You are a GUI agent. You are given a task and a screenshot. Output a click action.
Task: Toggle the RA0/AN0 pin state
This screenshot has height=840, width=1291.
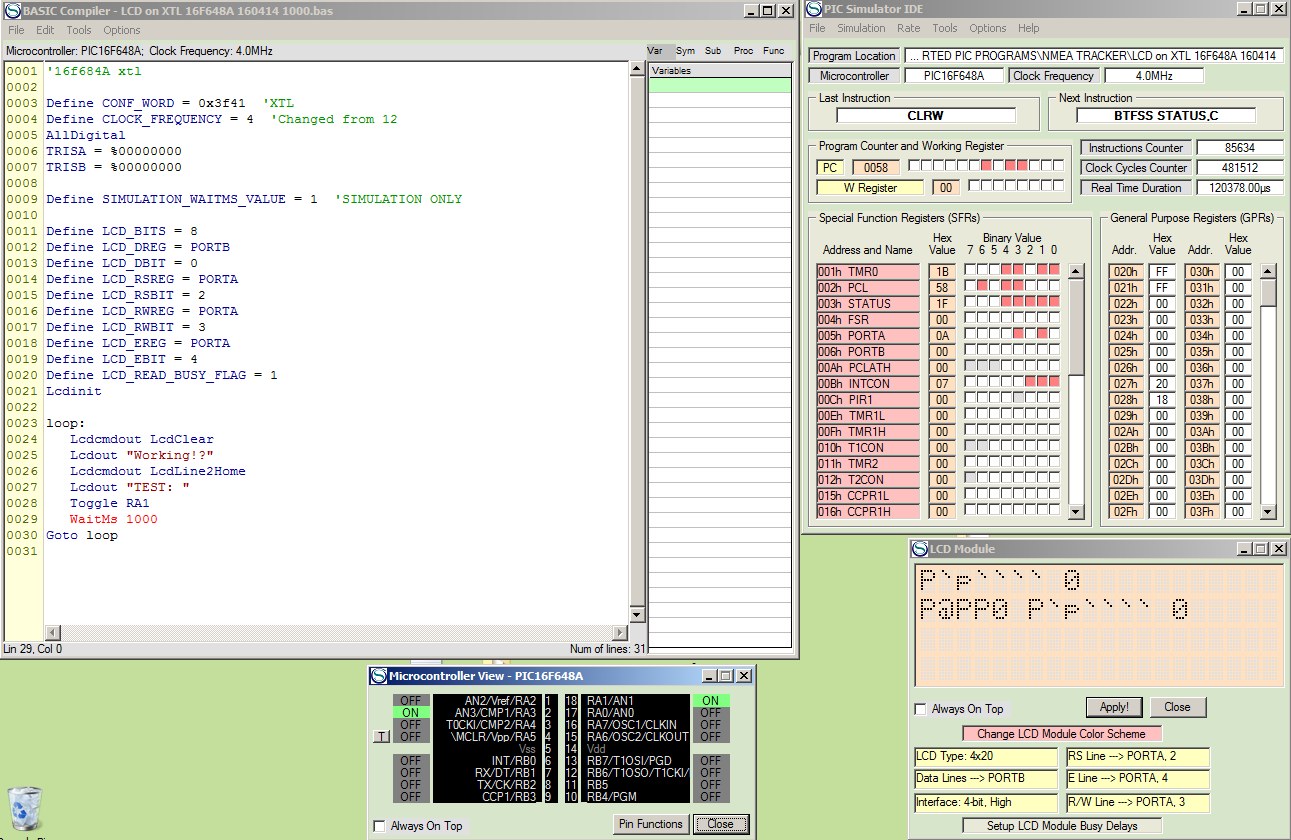pyautogui.click(x=710, y=713)
